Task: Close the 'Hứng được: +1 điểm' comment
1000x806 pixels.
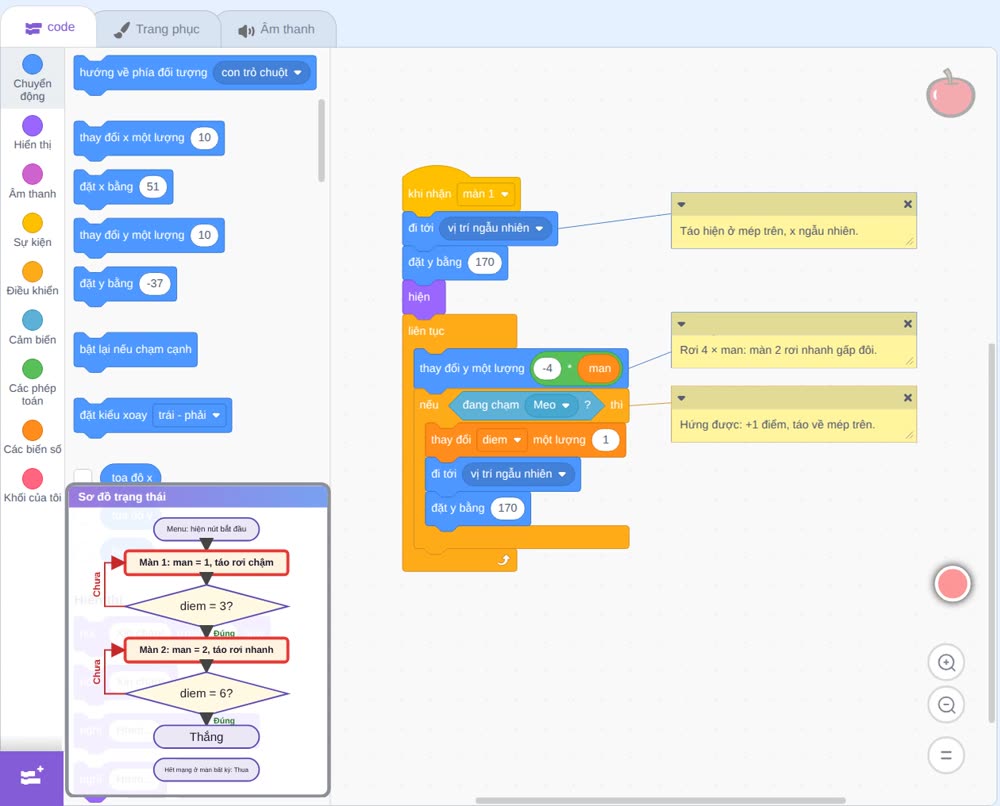Action: (908, 398)
